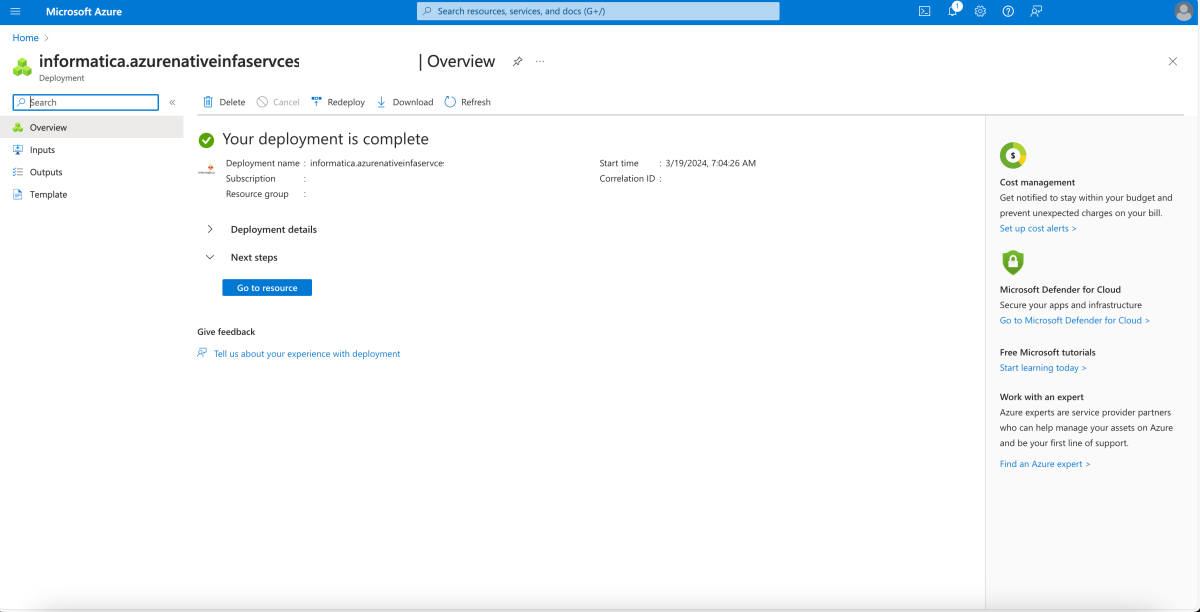Viewport: 1200px width, 612px height.
Task: Pin the deployment overview to dashboard
Action: tap(517, 61)
